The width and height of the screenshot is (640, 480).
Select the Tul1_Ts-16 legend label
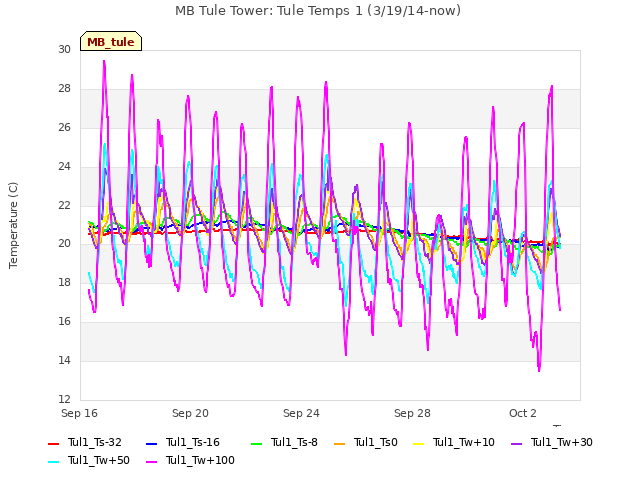pos(193,442)
